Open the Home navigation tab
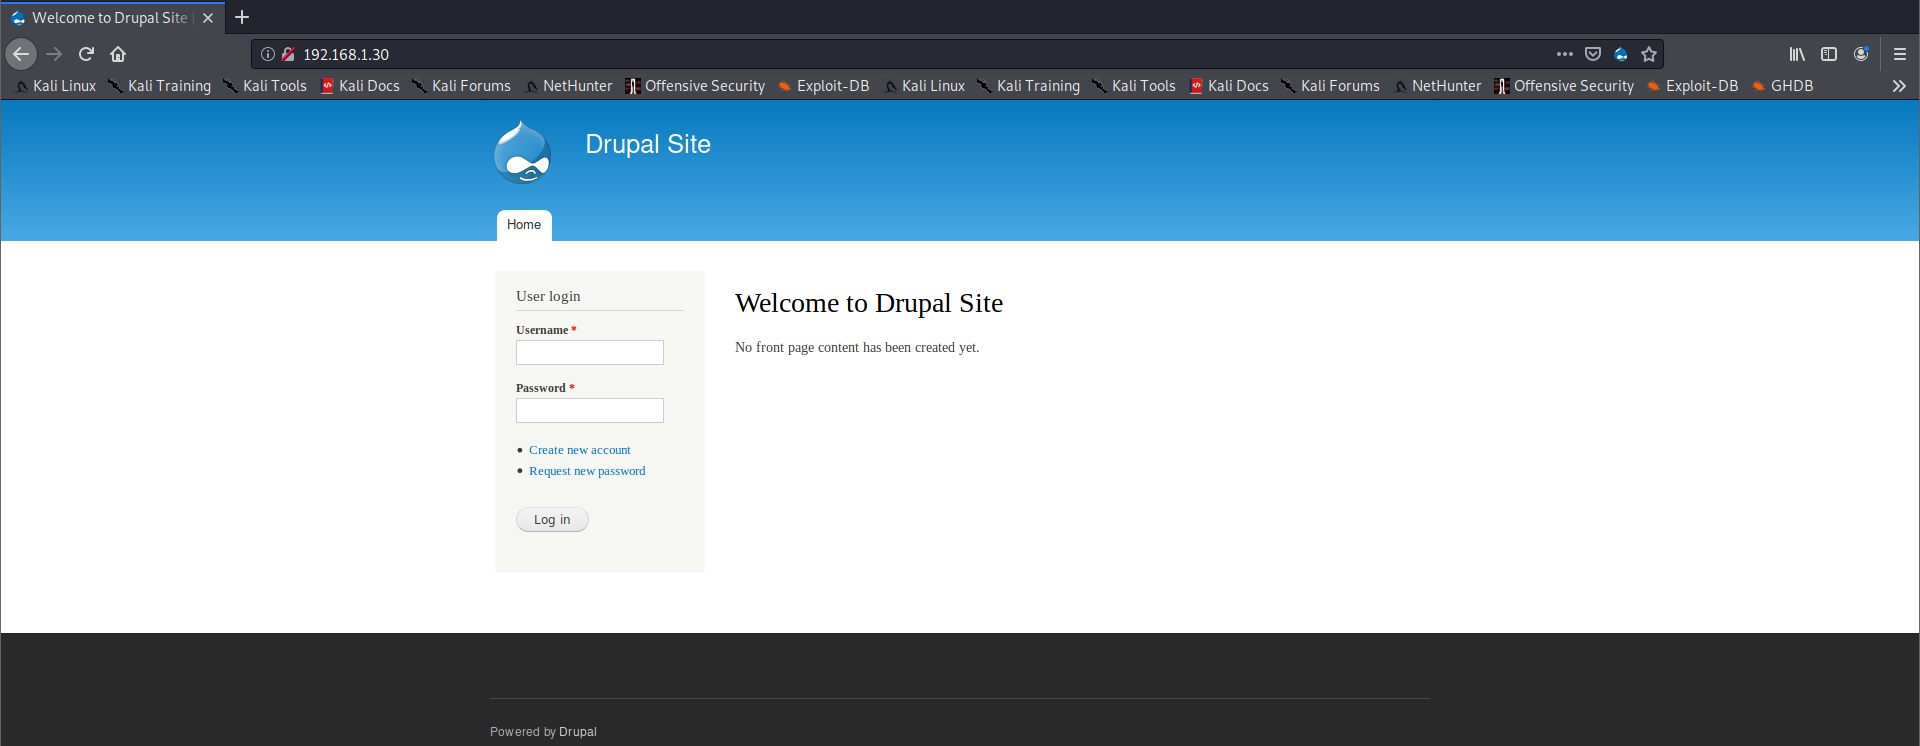This screenshot has height=746, width=1920. pos(524,225)
